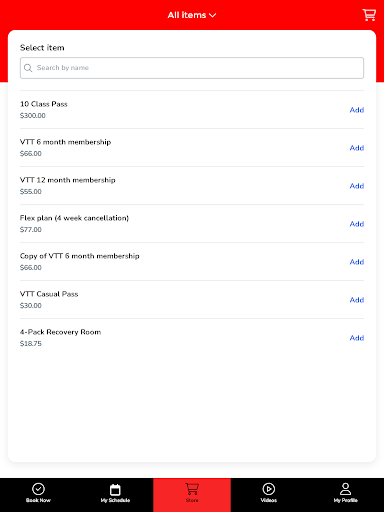This screenshot has height=512, width=384.
Task: Focus the Search by name field
Action: click(x=192, y=68)
